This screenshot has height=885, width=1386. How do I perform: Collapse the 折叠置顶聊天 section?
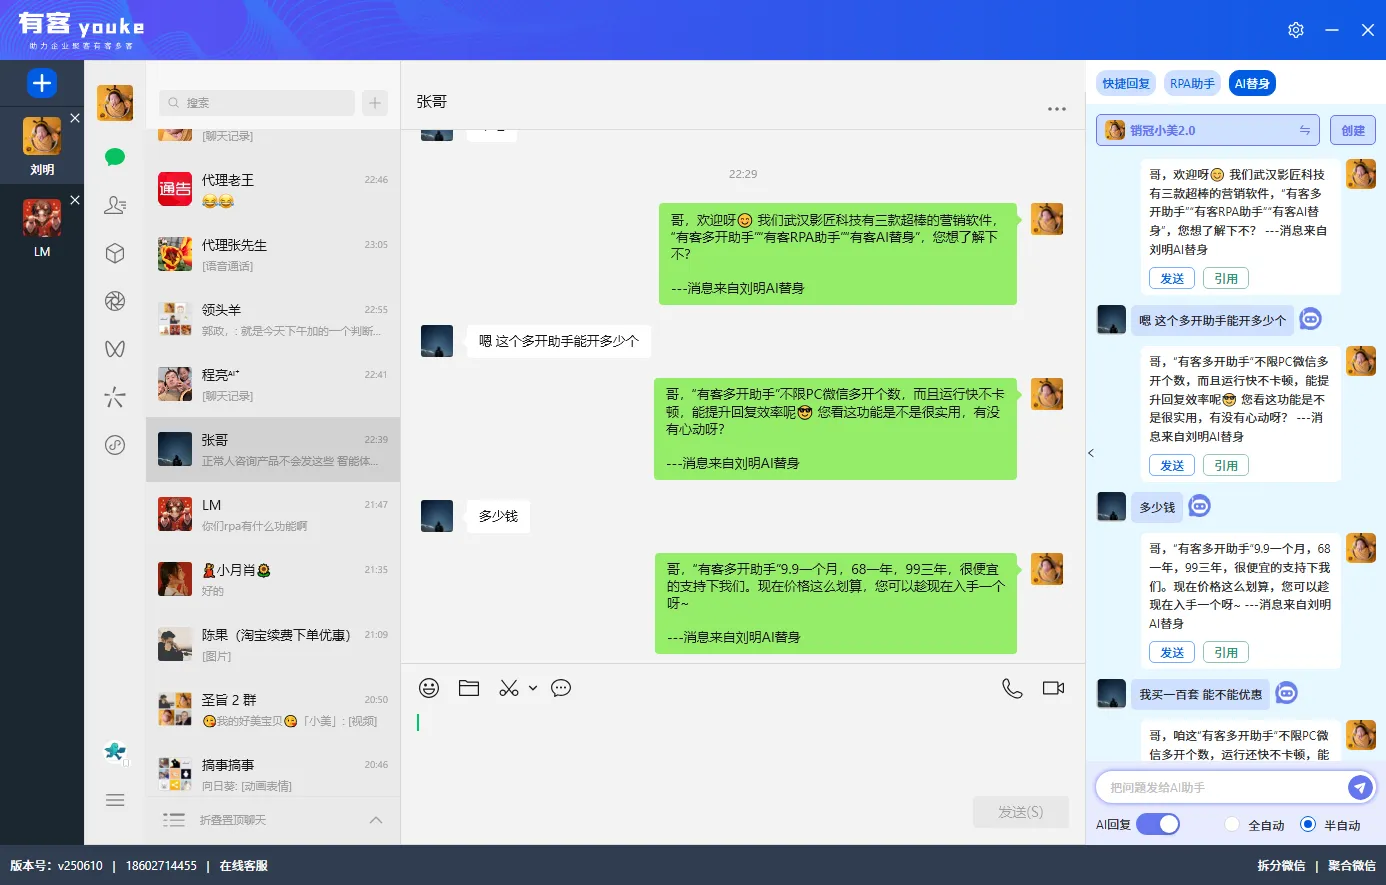coord(376,819)
